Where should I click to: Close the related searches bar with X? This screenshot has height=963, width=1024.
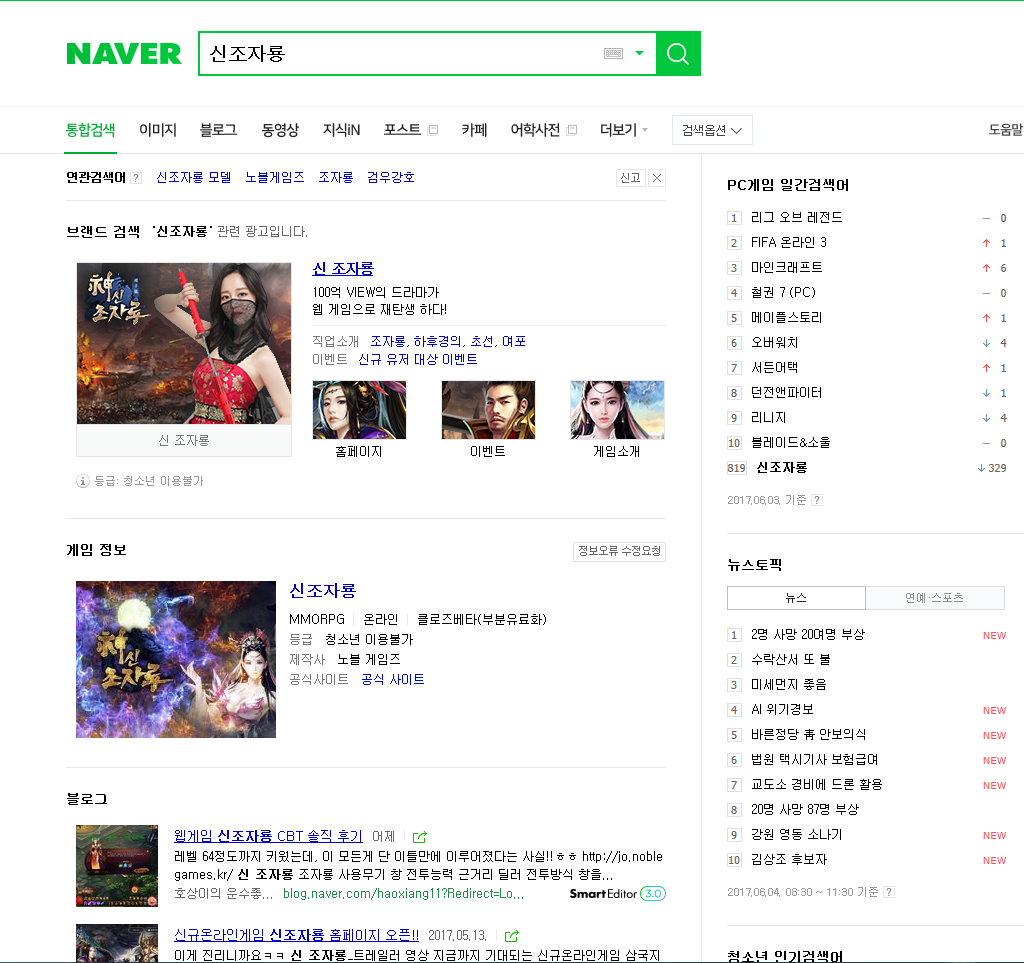coord(657,178)
